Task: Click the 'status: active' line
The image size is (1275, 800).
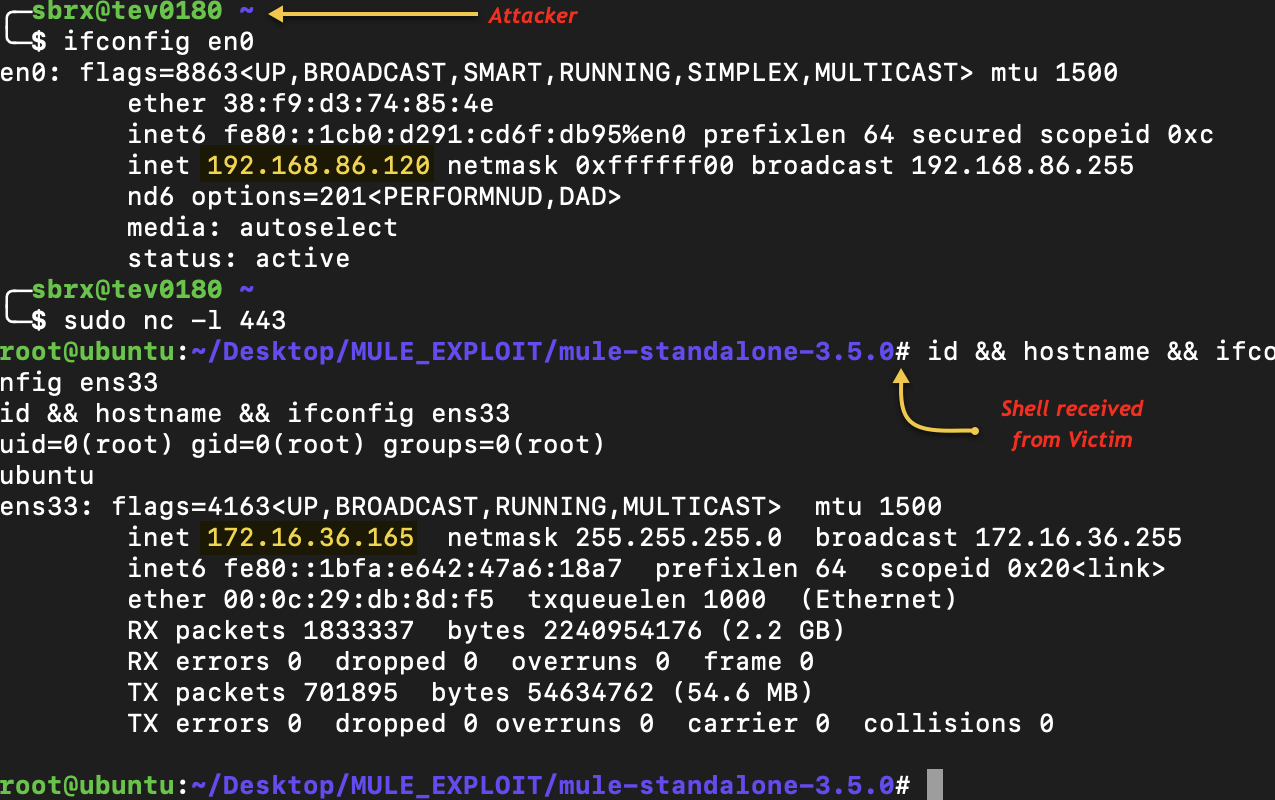Action: coord(239,258)
